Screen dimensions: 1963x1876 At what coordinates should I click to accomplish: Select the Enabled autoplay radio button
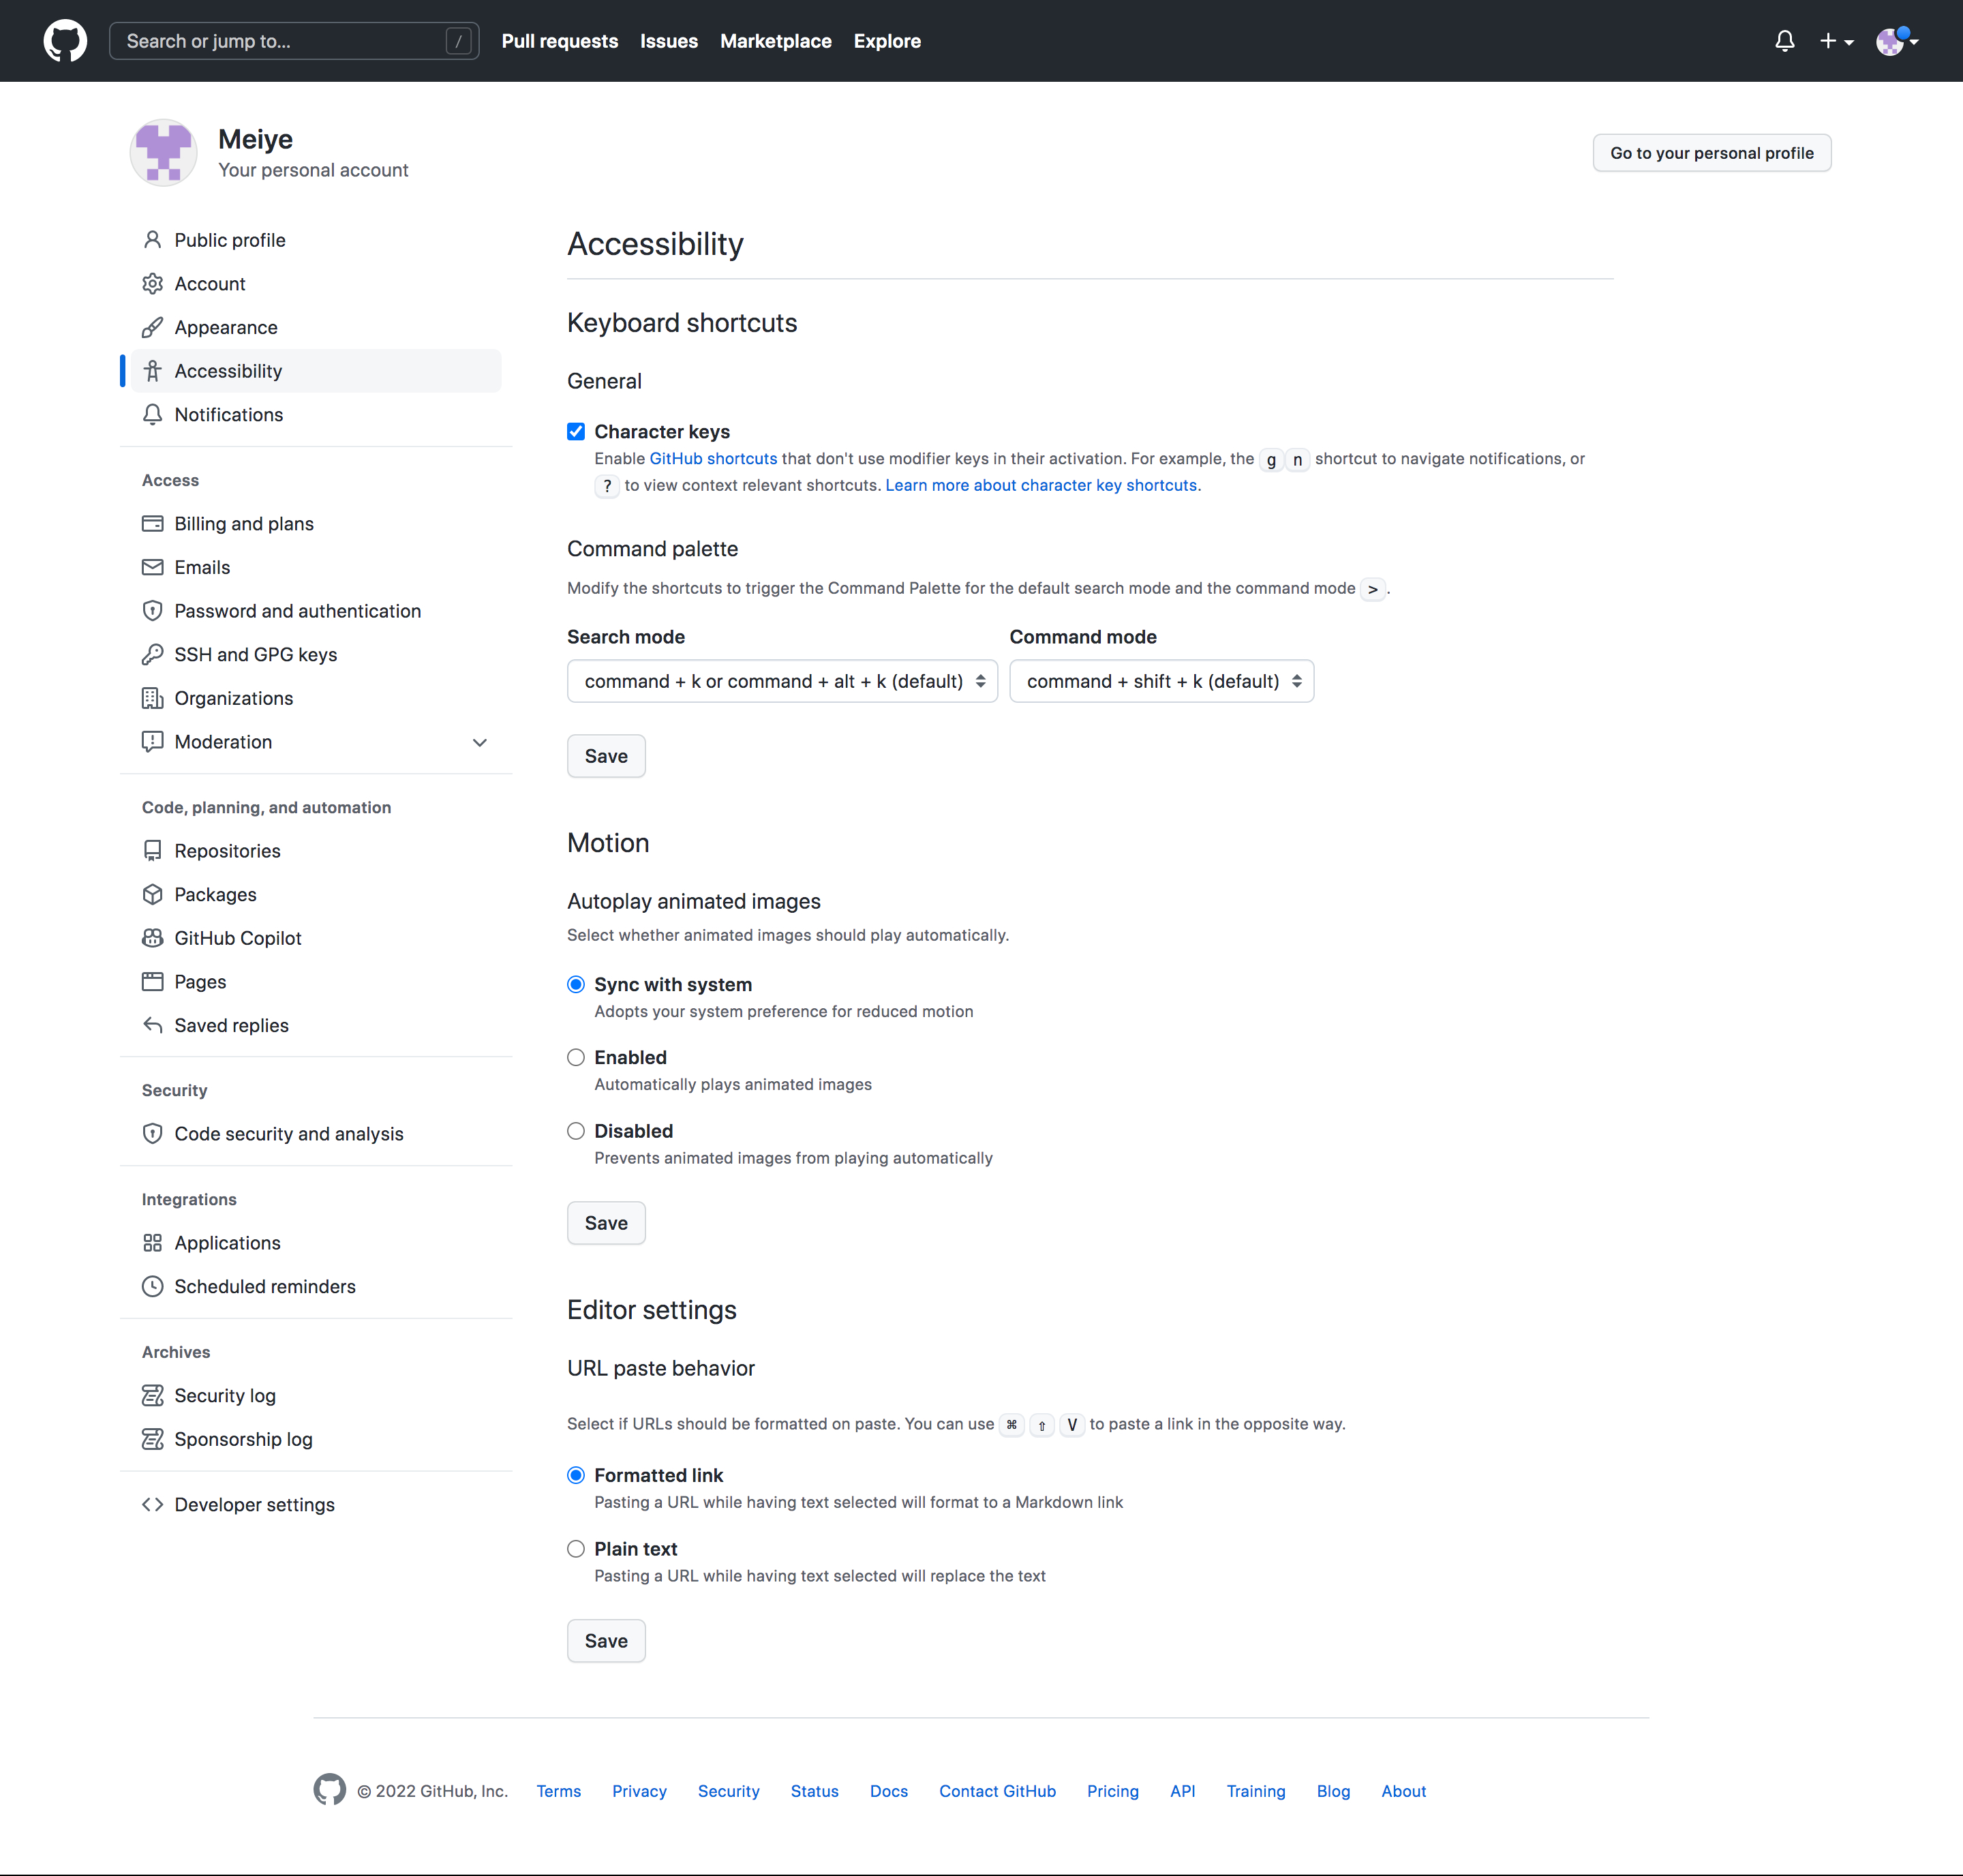pyautogui.click(x=576, y=1058)
